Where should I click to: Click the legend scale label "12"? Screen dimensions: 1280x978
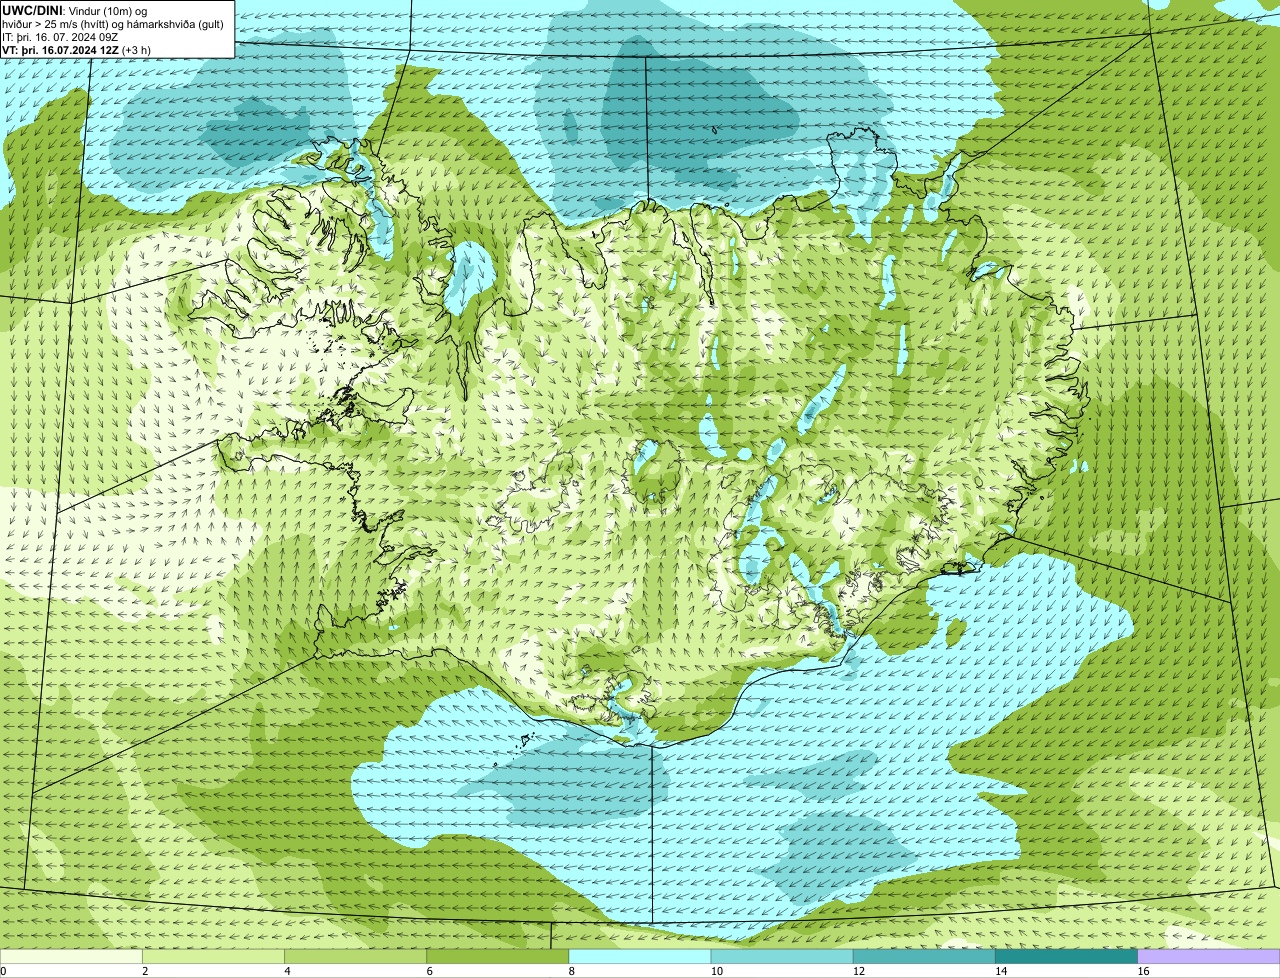[x=859, y=971]
